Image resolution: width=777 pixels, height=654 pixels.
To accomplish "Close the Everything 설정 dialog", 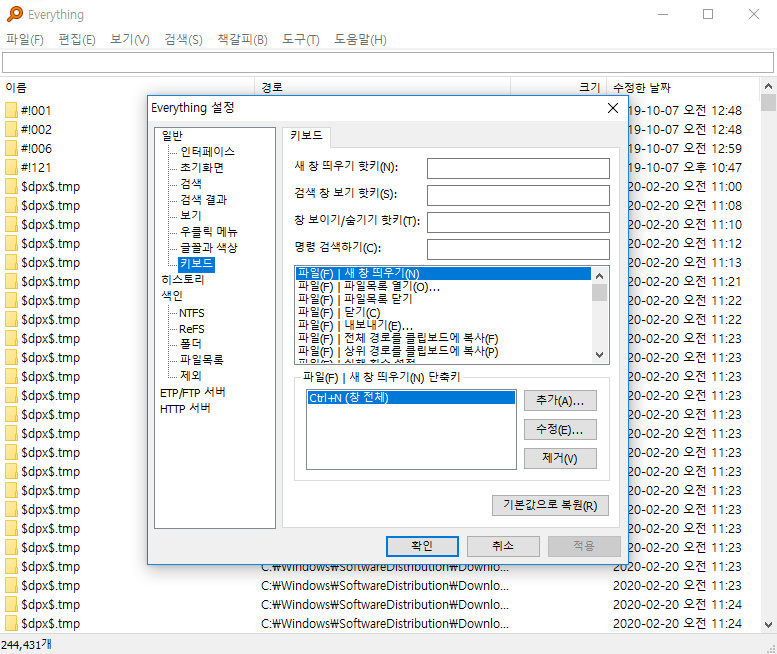I will (x=612, y=108).
